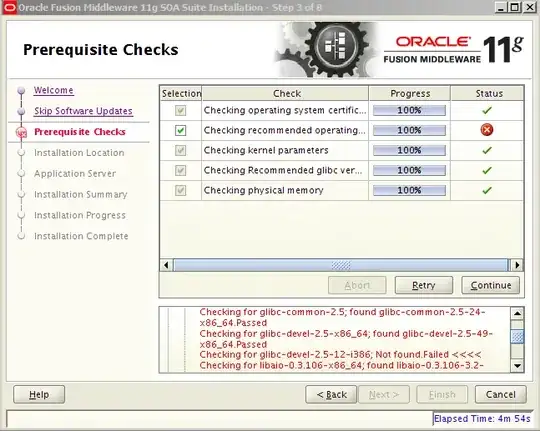The image size is (540, 431).
Task: Click green checkmark status for physical memory
Action: 487,191
